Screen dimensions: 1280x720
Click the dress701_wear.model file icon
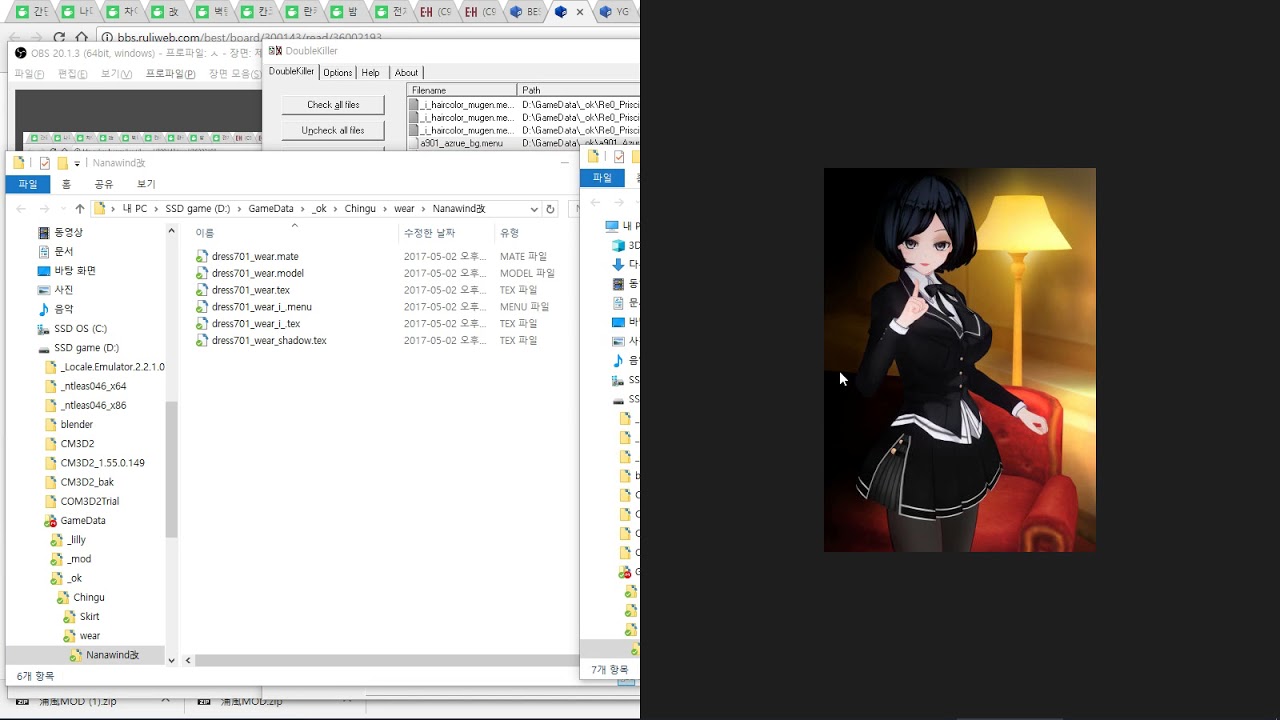tap(202, 273)
